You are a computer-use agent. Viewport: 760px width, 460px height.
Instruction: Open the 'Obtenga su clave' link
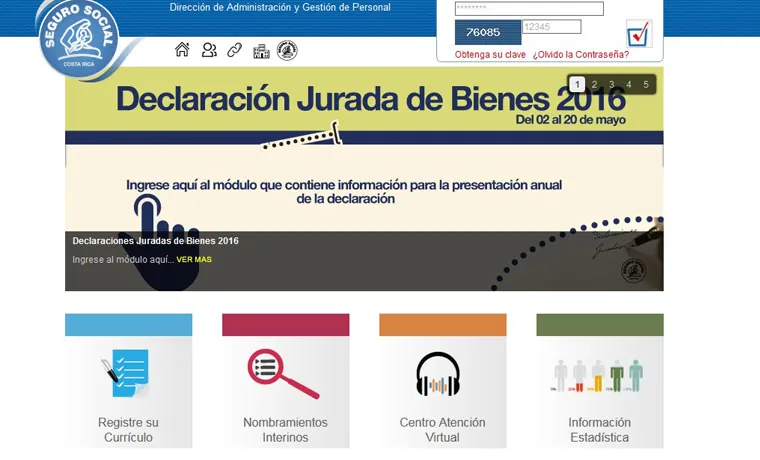490,55
